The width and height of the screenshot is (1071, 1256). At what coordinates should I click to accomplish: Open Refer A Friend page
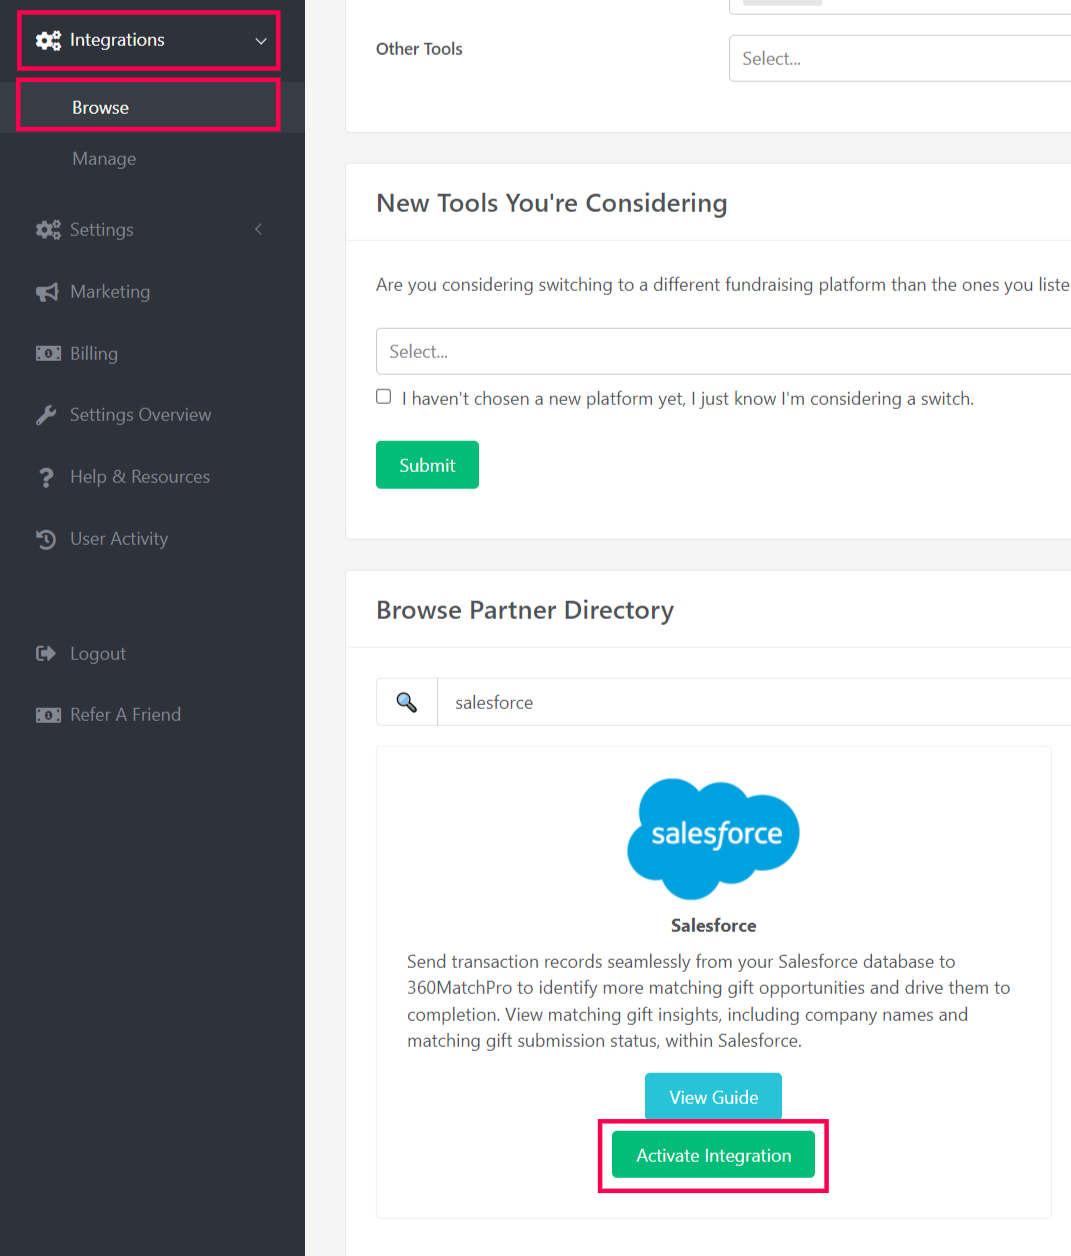click(x=125, y=715)
